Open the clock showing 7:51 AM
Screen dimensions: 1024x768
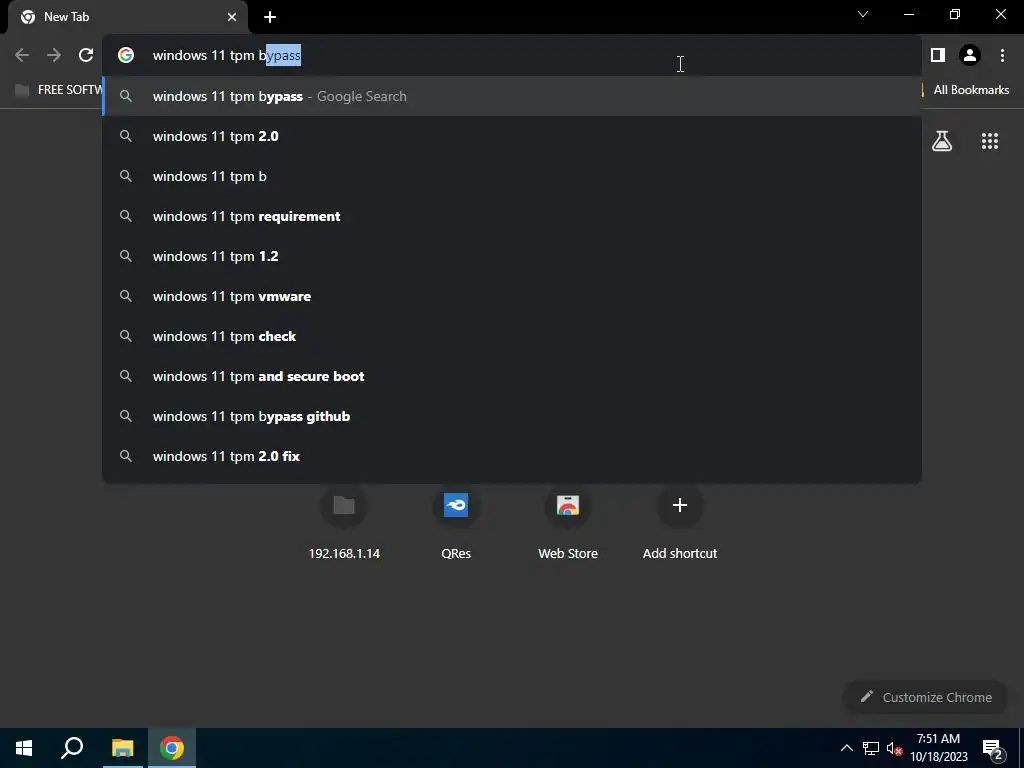click(938, 748)
